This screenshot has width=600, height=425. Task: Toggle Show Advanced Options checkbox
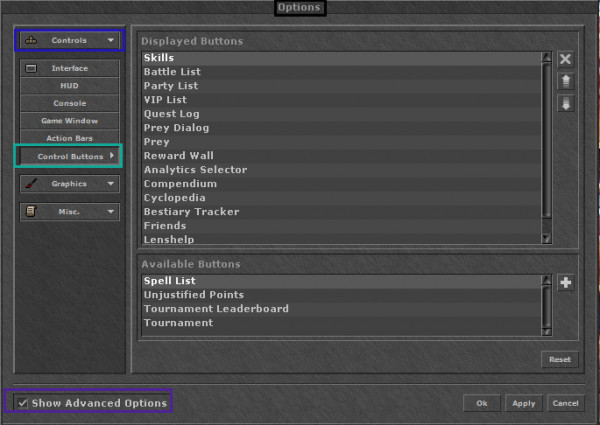pyautogui.click(x=23, y=403)
